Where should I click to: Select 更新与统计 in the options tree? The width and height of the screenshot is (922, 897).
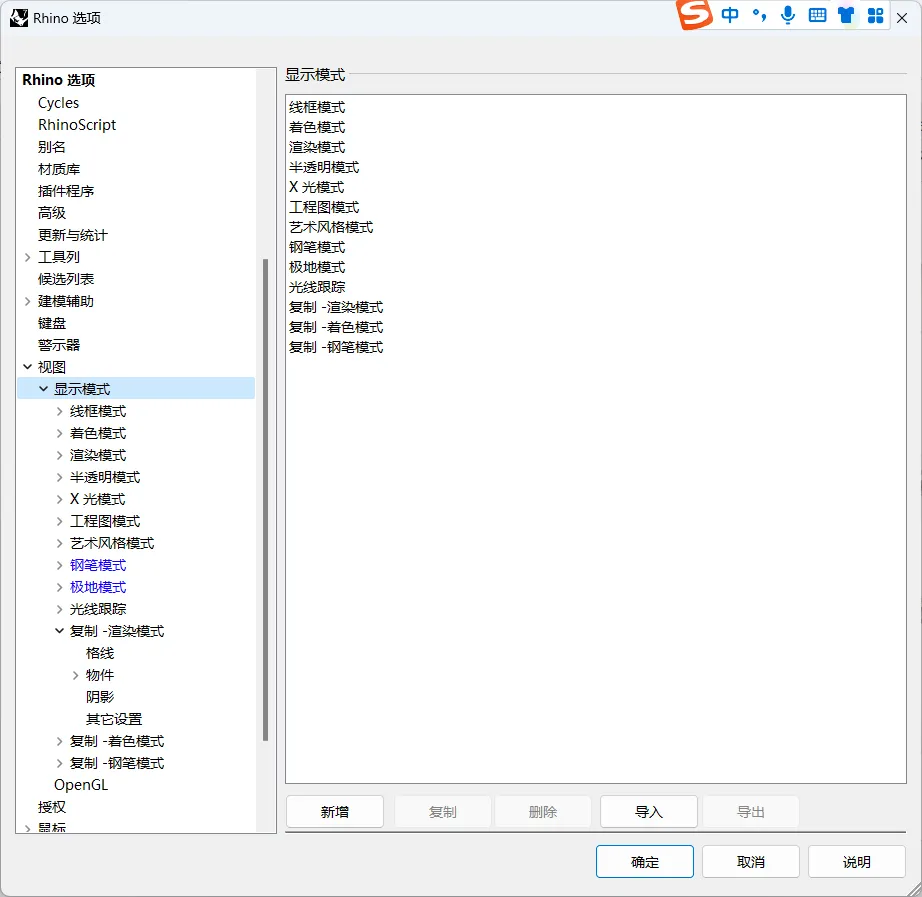tap(73, 235)
